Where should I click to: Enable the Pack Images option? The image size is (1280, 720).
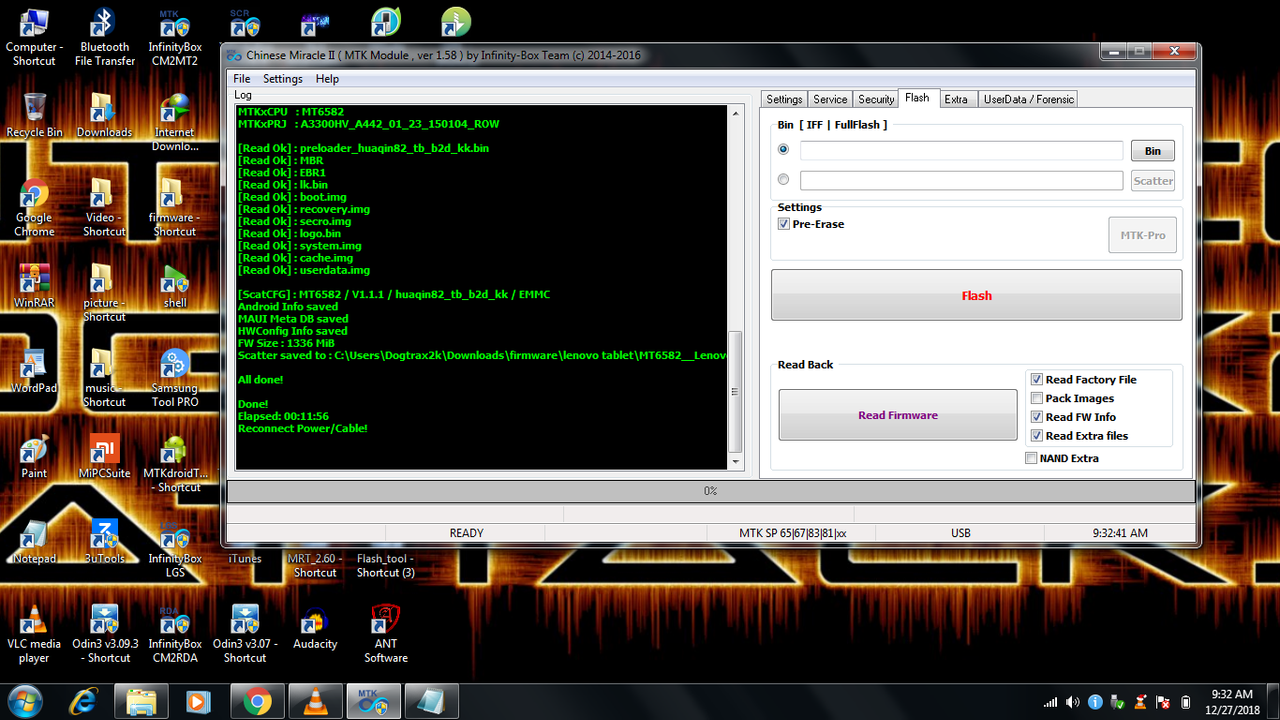click(1037, 398)
